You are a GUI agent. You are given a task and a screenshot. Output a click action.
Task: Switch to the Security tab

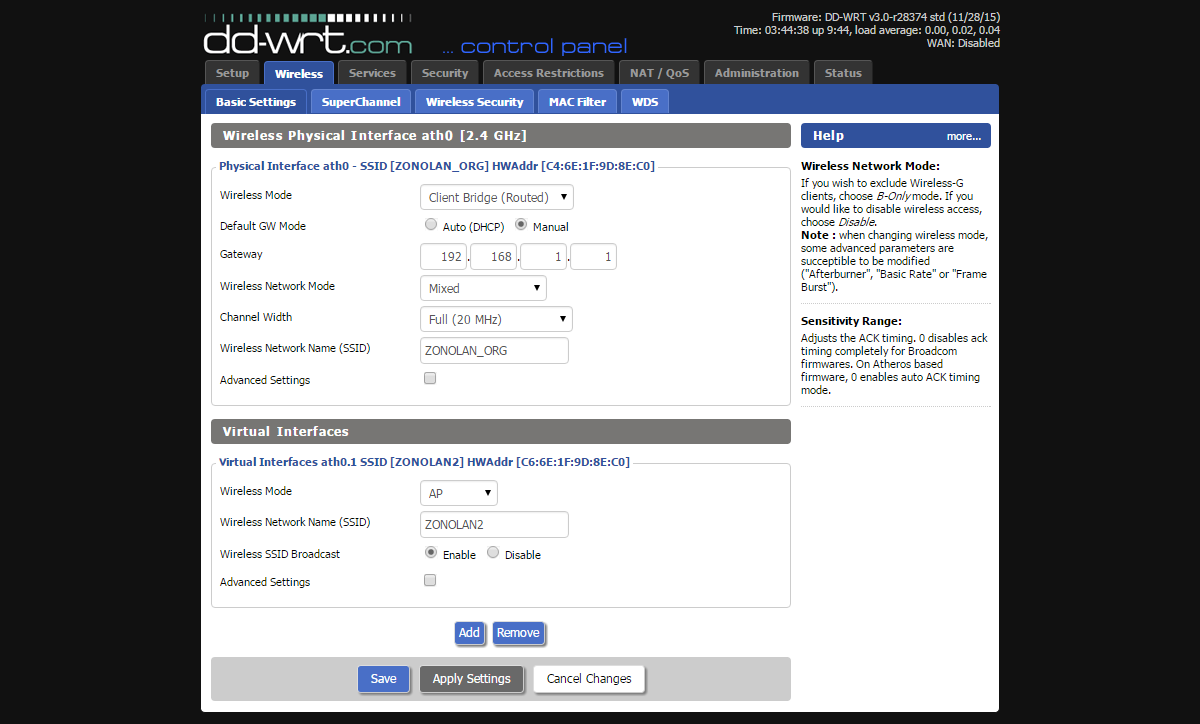(x=445, y=73)
